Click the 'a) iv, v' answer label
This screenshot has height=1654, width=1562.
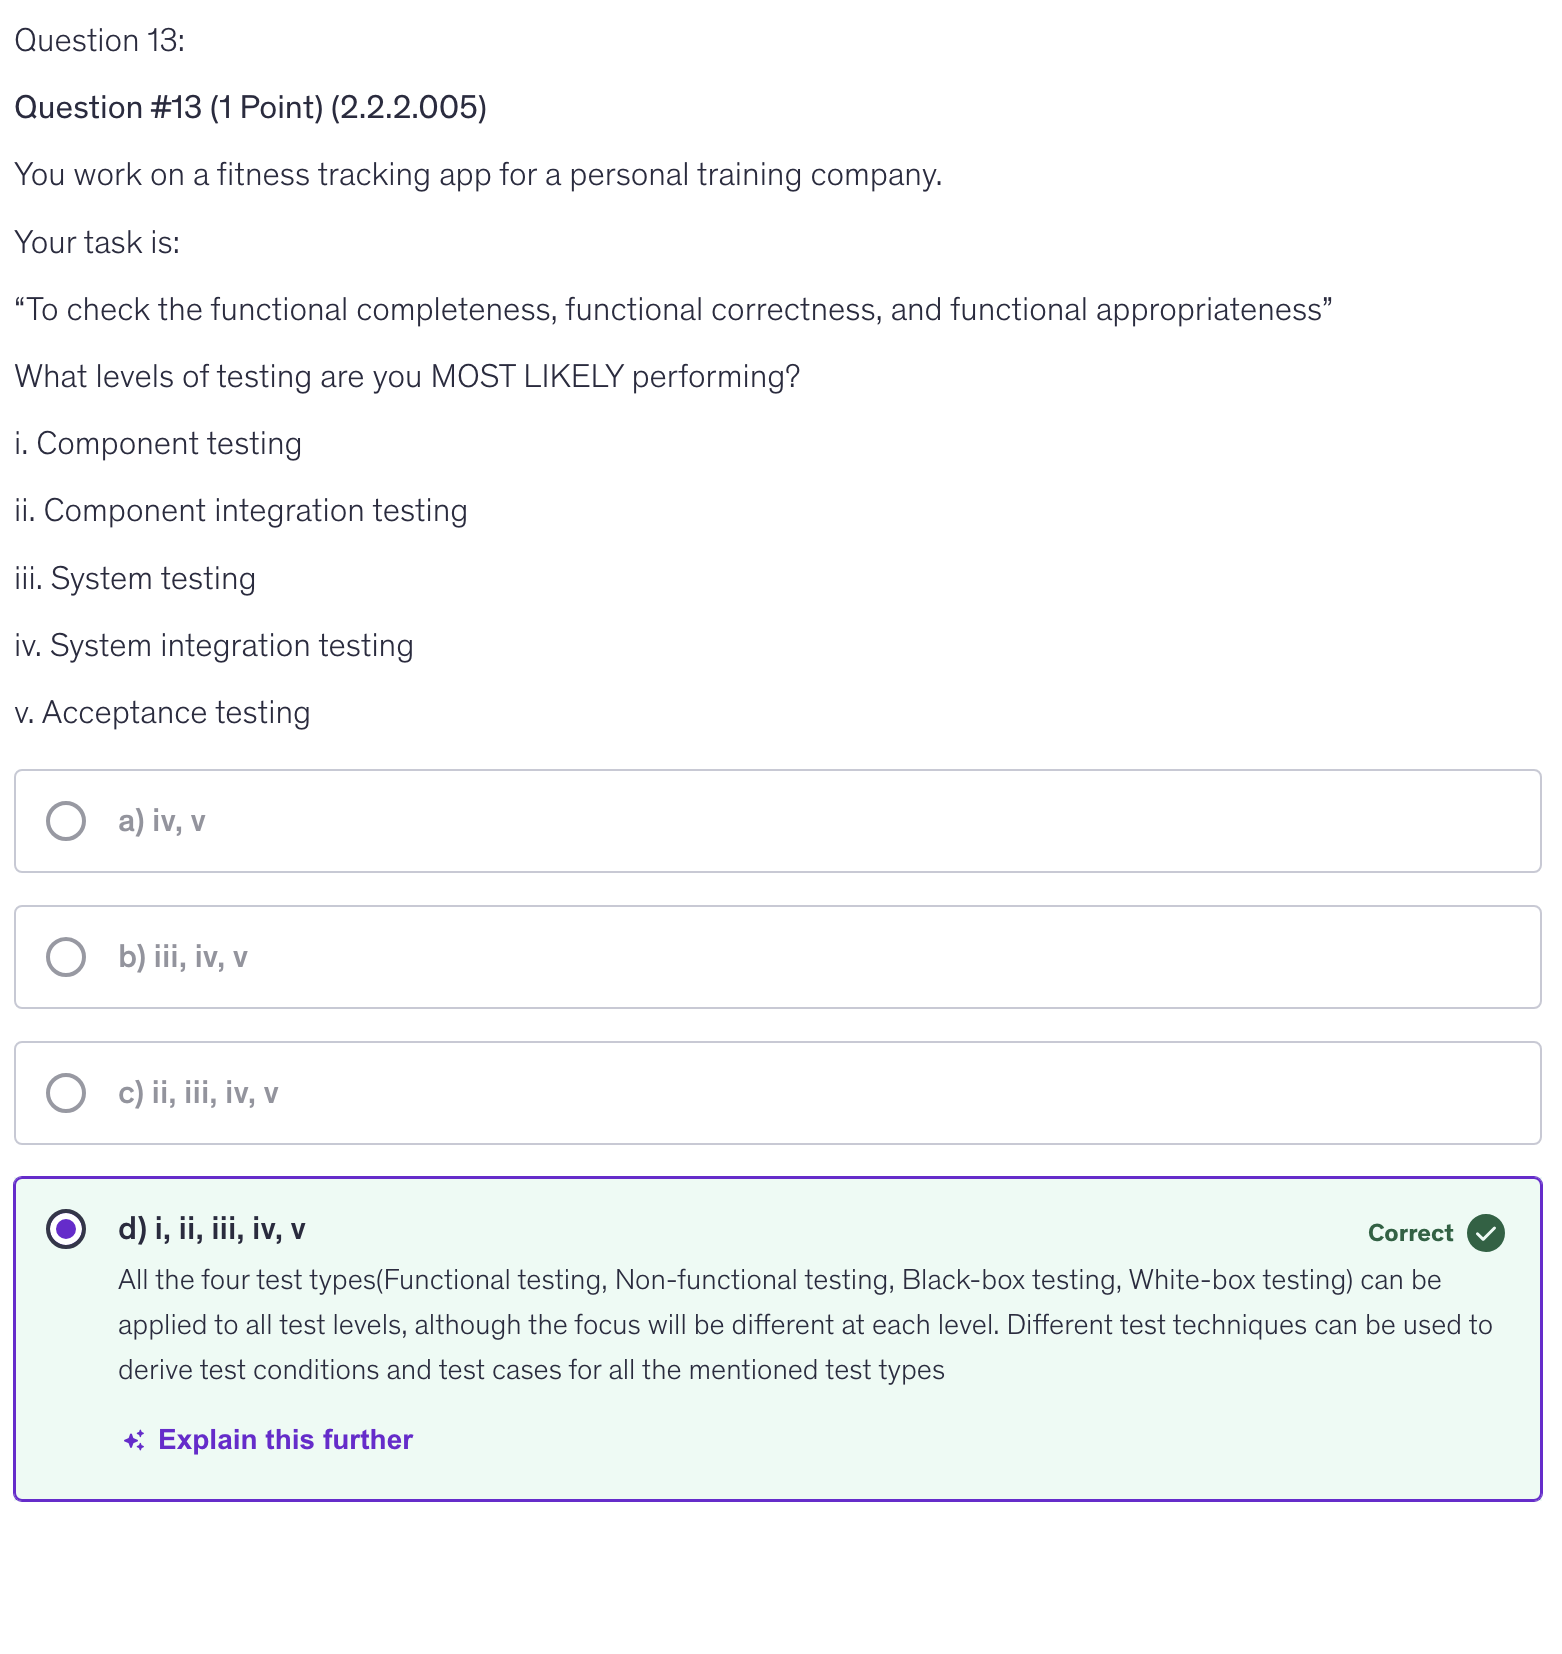tap(162, 821)
